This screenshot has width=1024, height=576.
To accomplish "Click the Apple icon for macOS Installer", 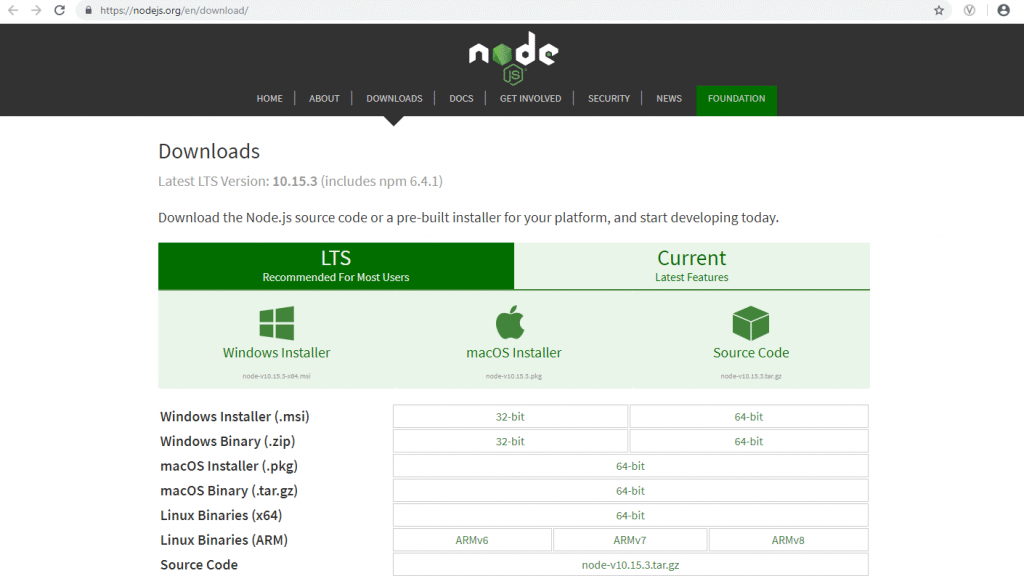I will pos(512,321).
